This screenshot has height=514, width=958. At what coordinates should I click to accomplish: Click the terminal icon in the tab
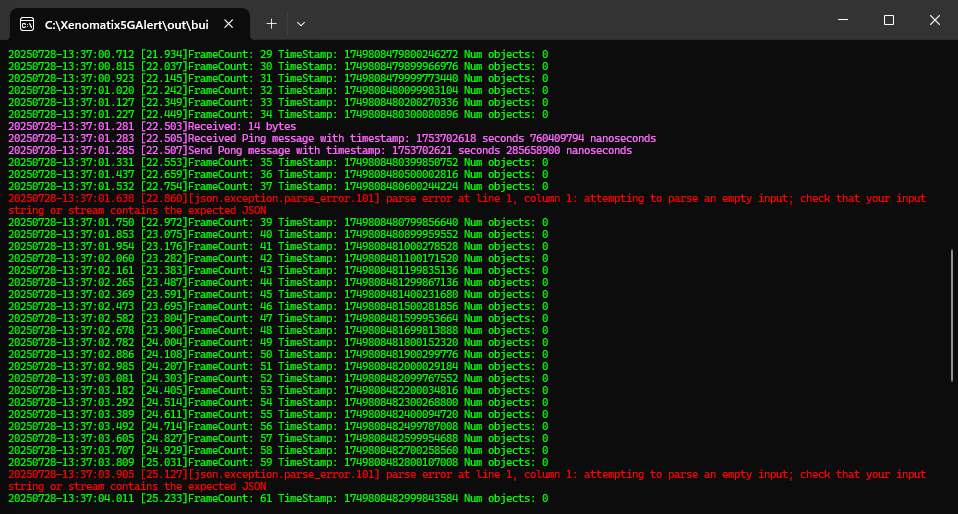[27, 21]
